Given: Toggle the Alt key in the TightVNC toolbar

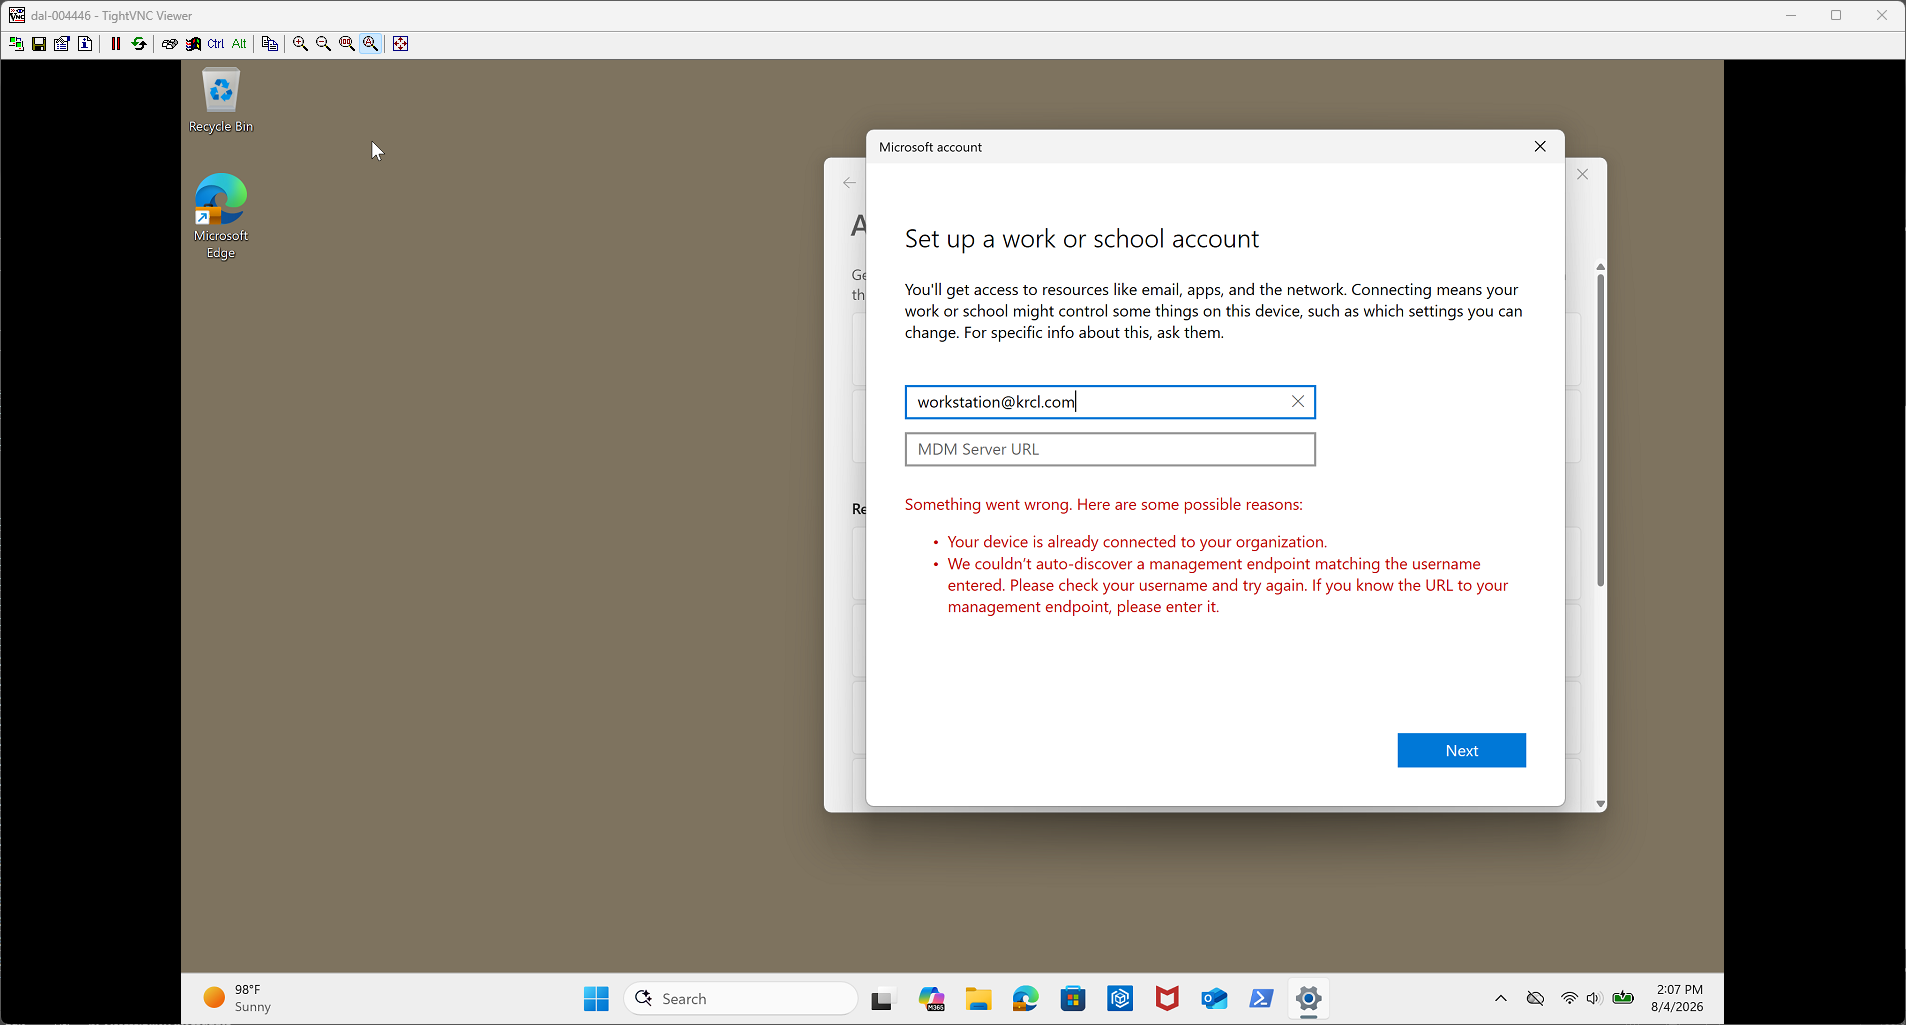Looking at the screenshot, I should point(239,44).
